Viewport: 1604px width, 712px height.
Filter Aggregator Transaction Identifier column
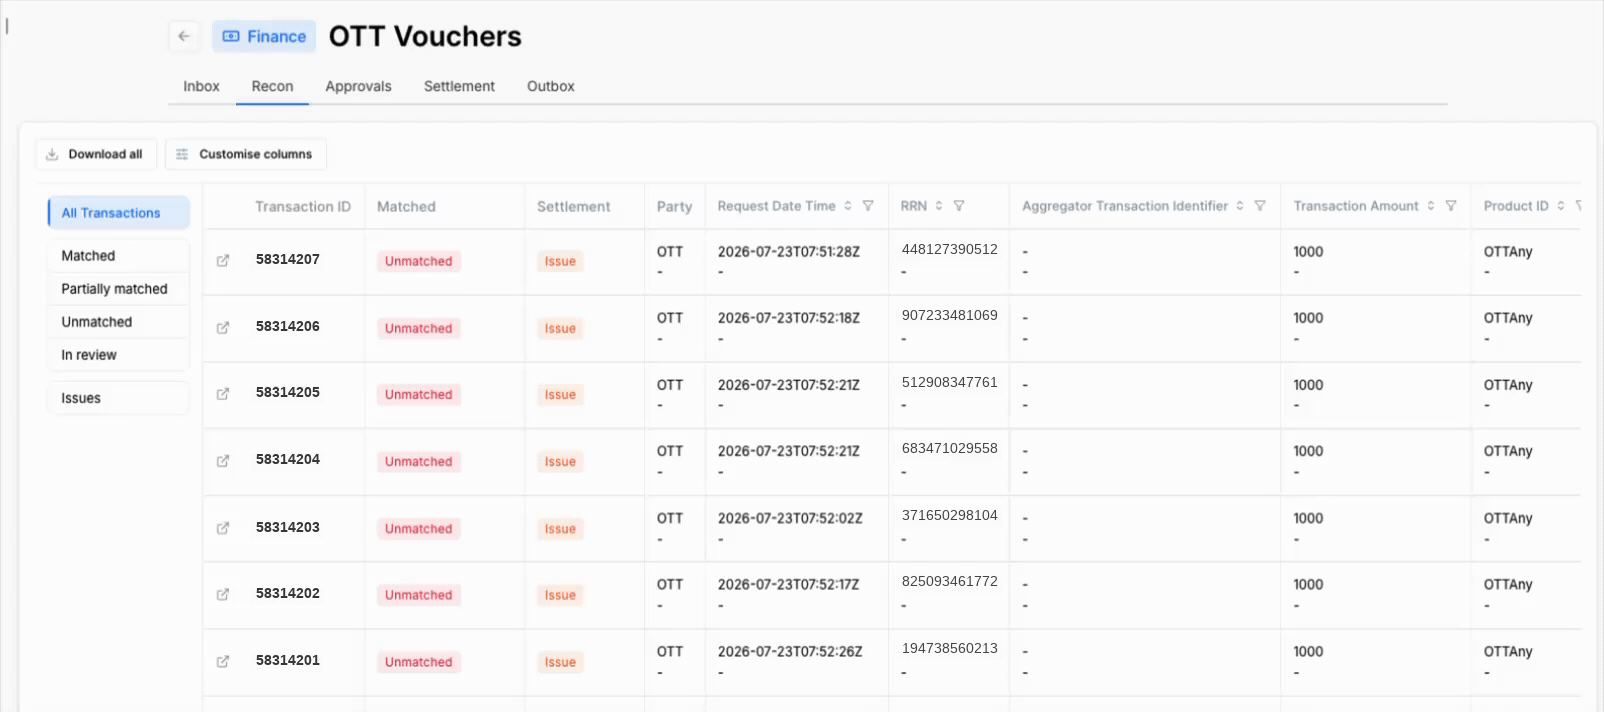point(1260,206)
